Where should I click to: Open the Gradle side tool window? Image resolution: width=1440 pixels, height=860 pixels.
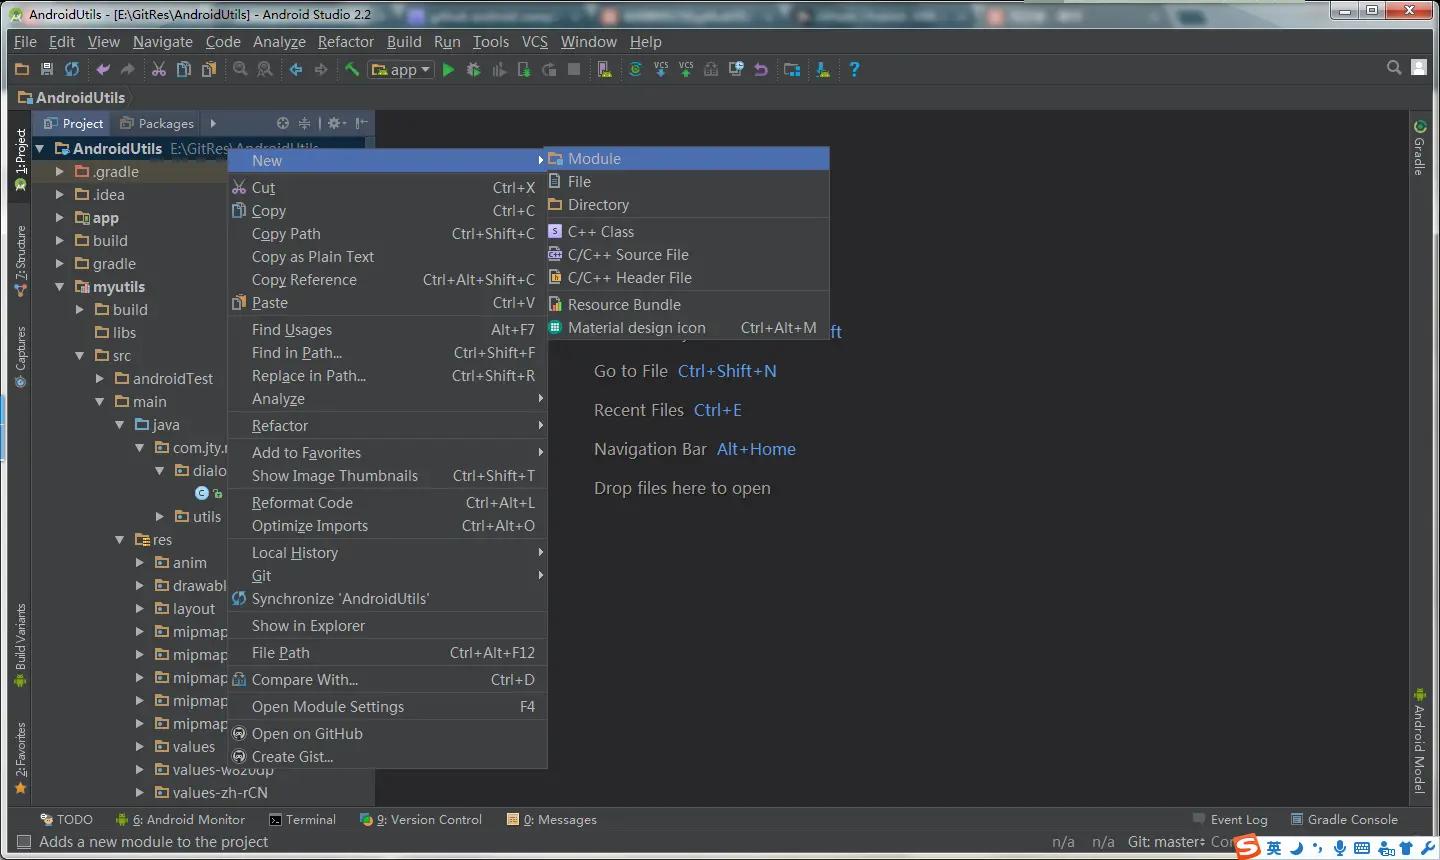tap(1420, 148)
